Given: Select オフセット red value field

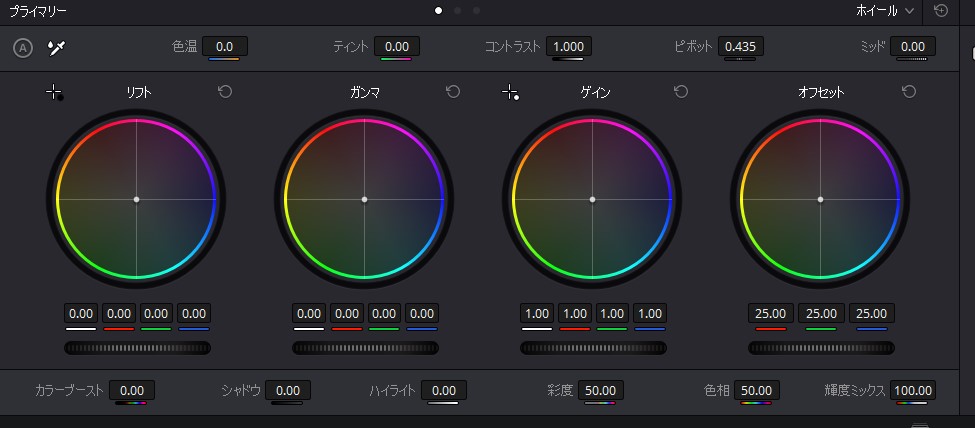Looking at the screenshot, I should click(x=771, y=314).
